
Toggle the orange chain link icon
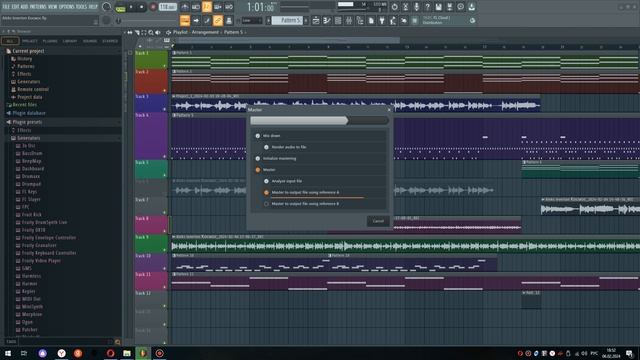[218, 20]
